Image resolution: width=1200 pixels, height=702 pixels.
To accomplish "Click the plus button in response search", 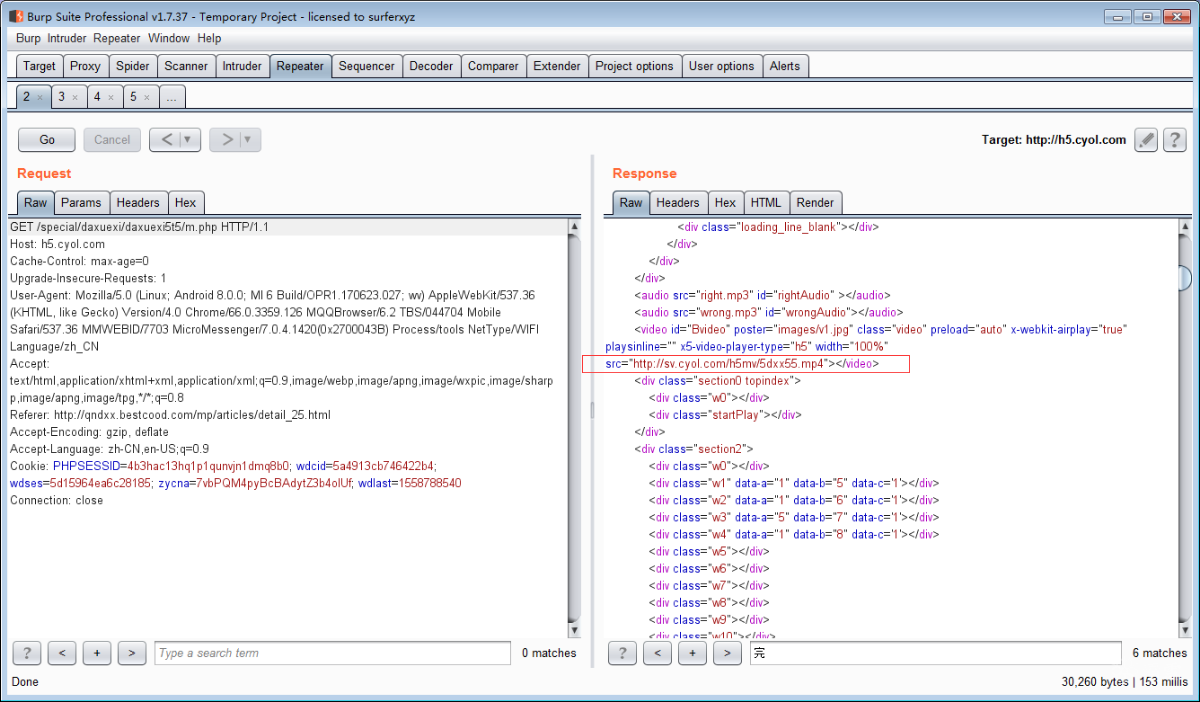I will tap(693, 653).
